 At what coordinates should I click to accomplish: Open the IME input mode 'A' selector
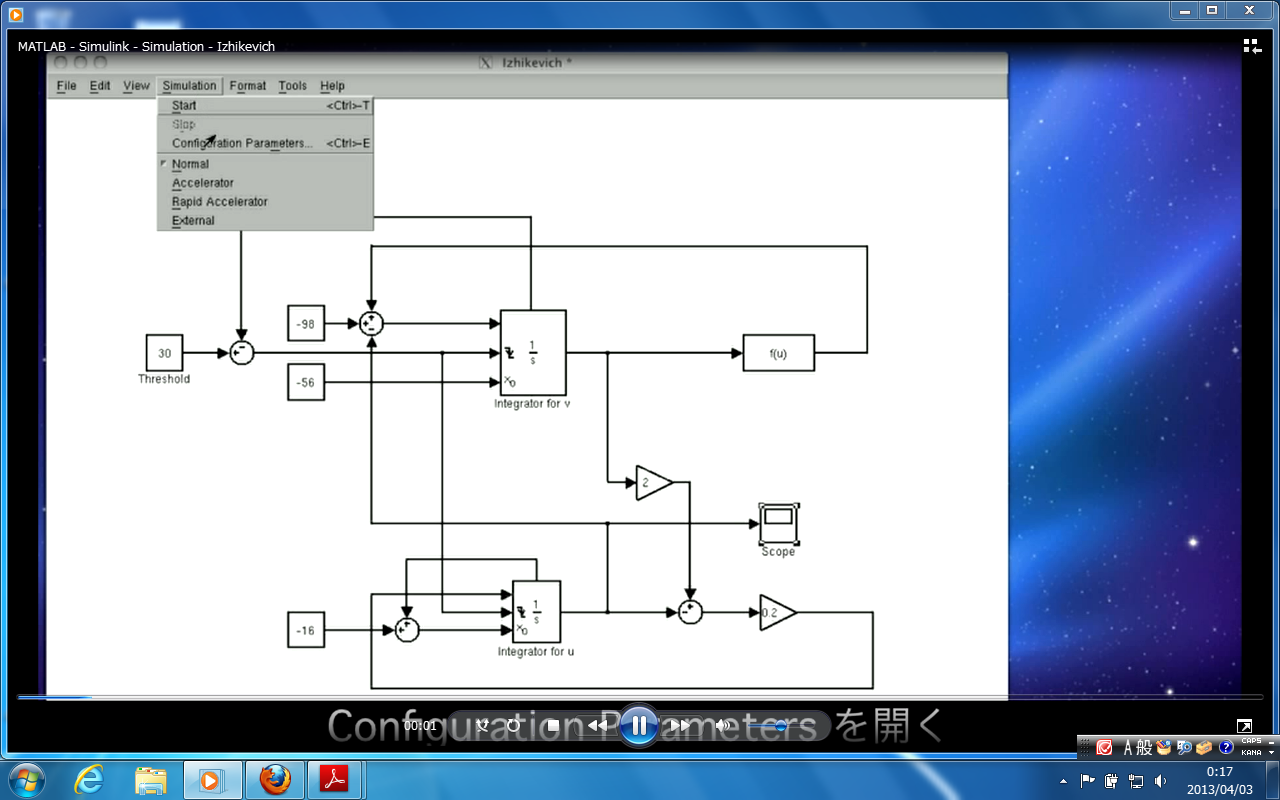pos(1128,748)
